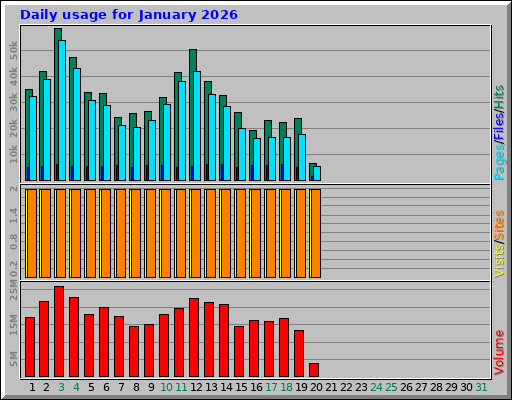Click the title 'Daily usage for January 2026'

(x=129, y=15)
